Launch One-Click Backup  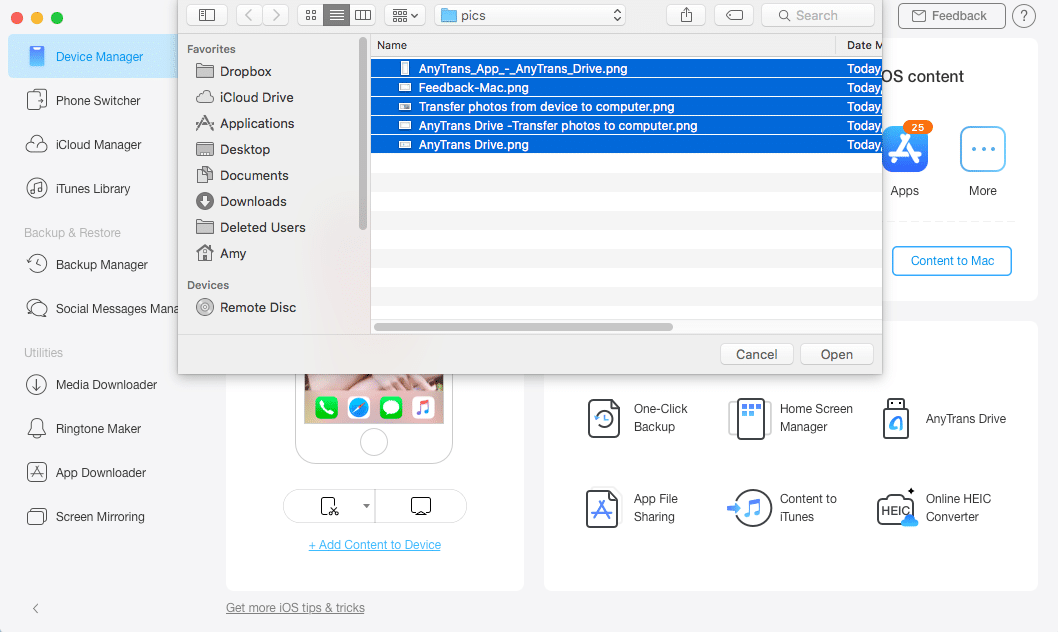click(638, 418)
